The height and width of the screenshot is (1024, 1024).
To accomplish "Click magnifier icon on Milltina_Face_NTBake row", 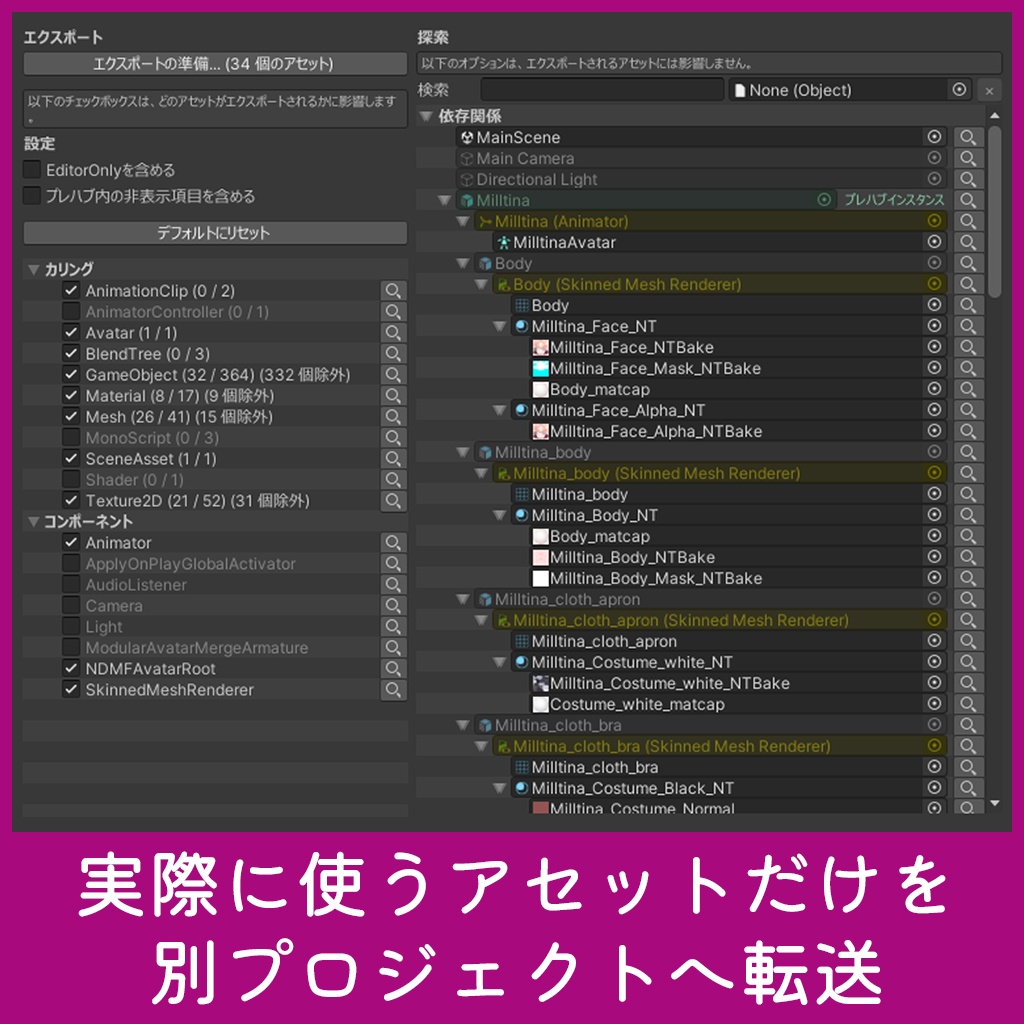I will pos(968,347).
